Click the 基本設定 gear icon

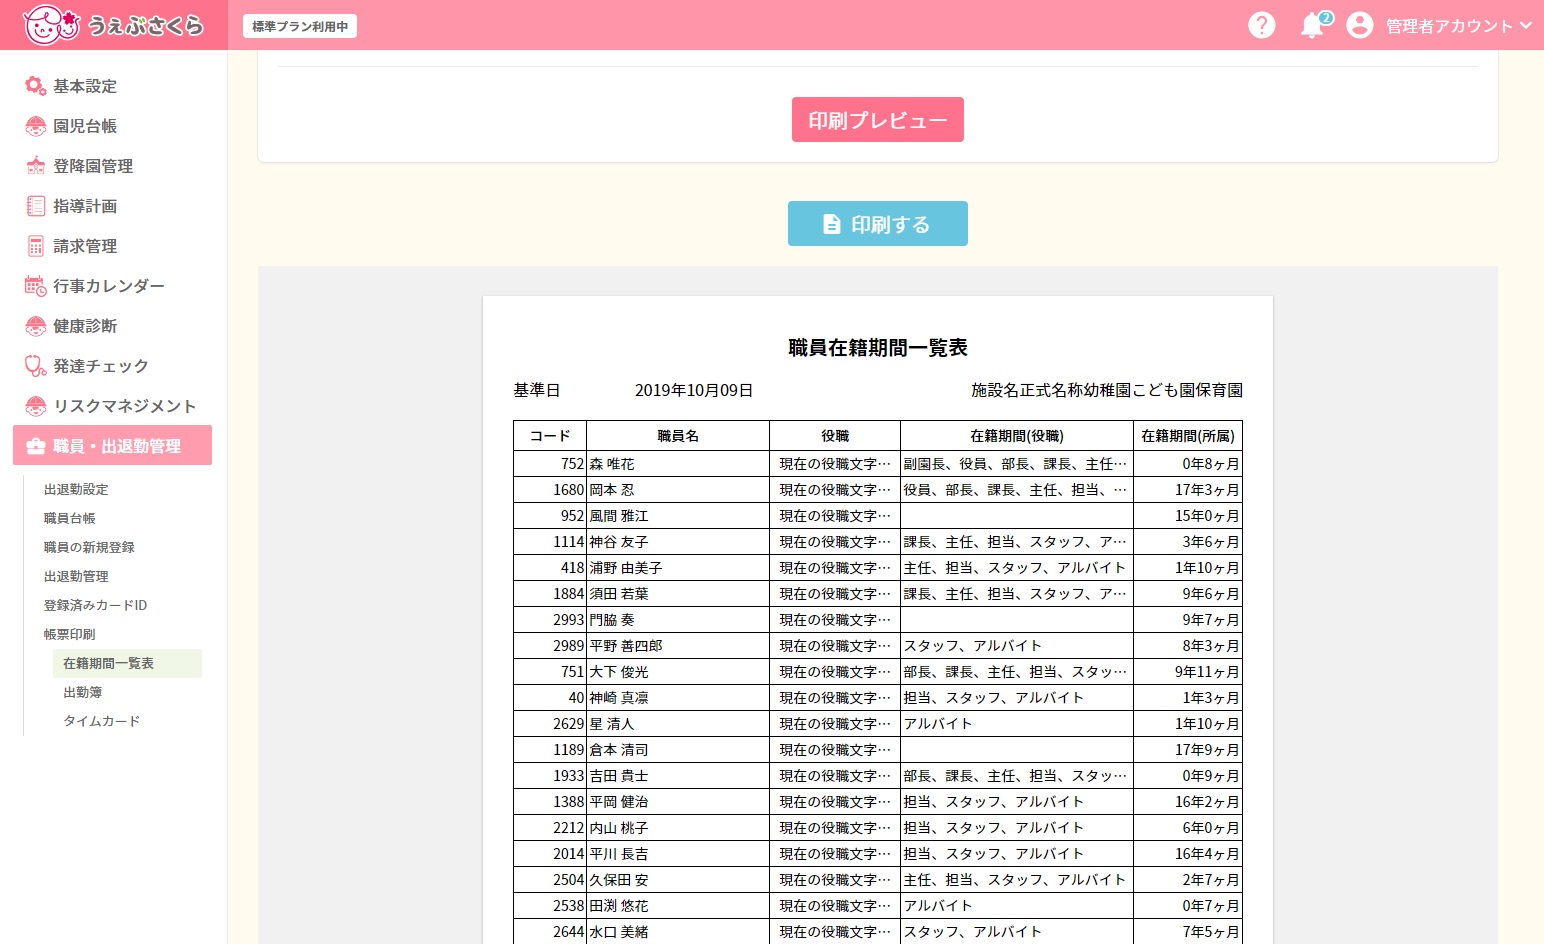pos(36,86)
